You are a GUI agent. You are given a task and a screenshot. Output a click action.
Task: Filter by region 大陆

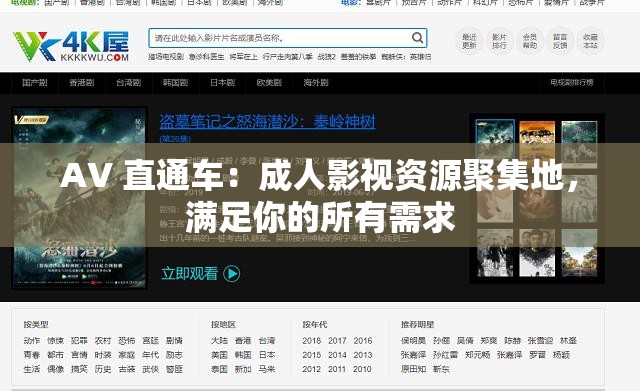click(219, 341)
